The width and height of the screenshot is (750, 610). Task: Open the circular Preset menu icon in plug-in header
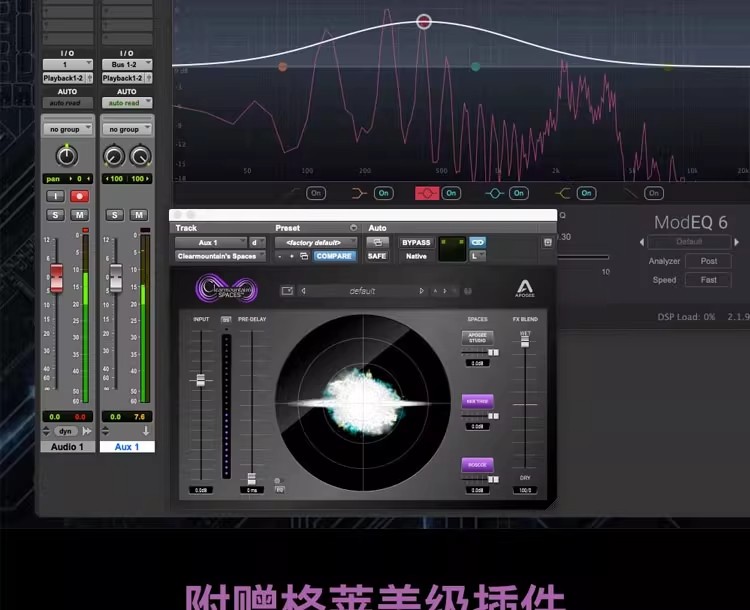coord(353,228)
